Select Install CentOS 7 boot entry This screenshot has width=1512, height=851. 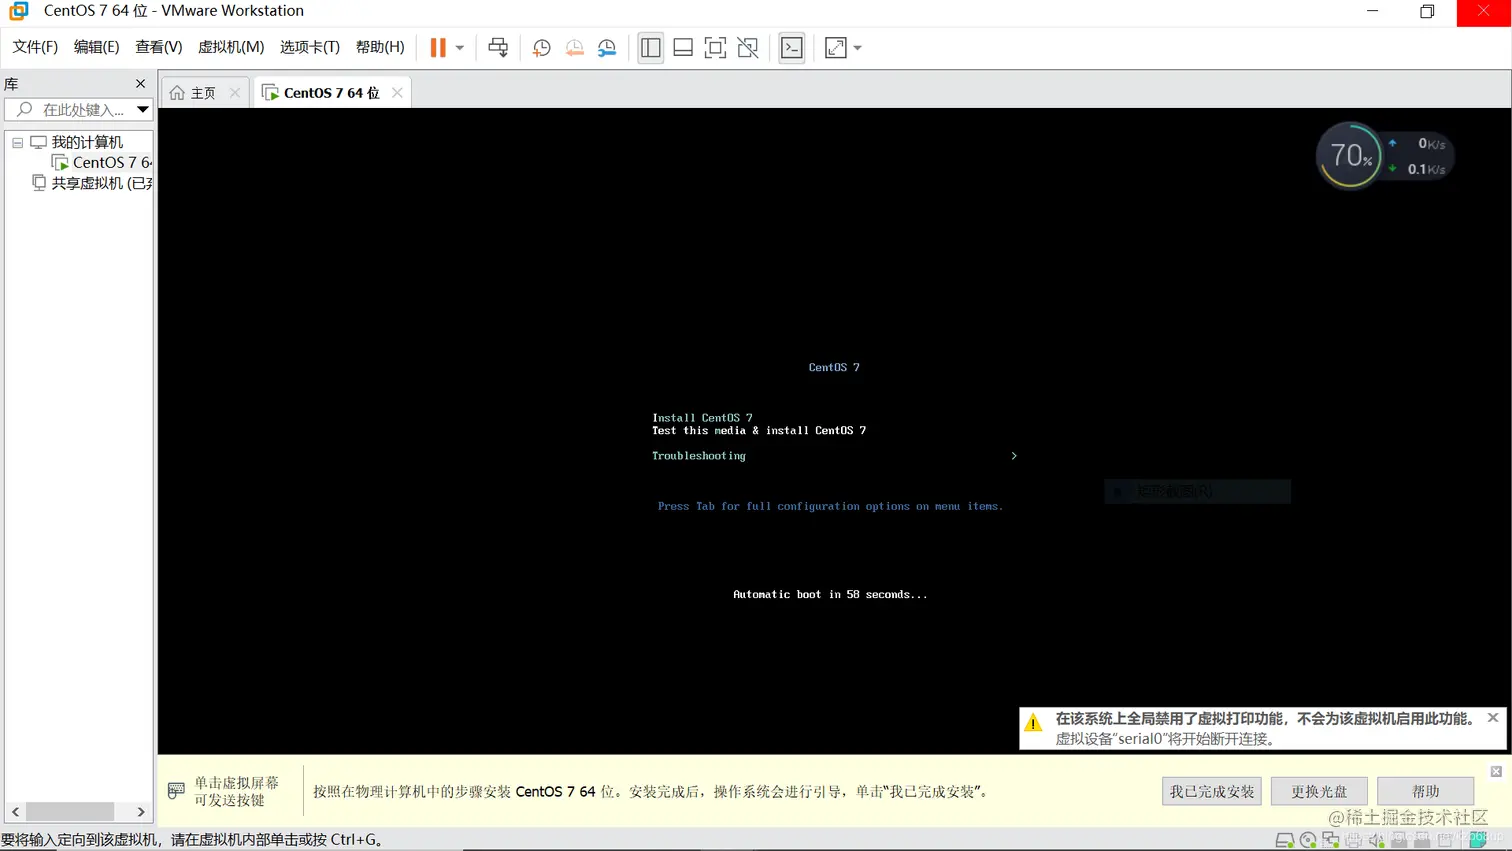702,418
